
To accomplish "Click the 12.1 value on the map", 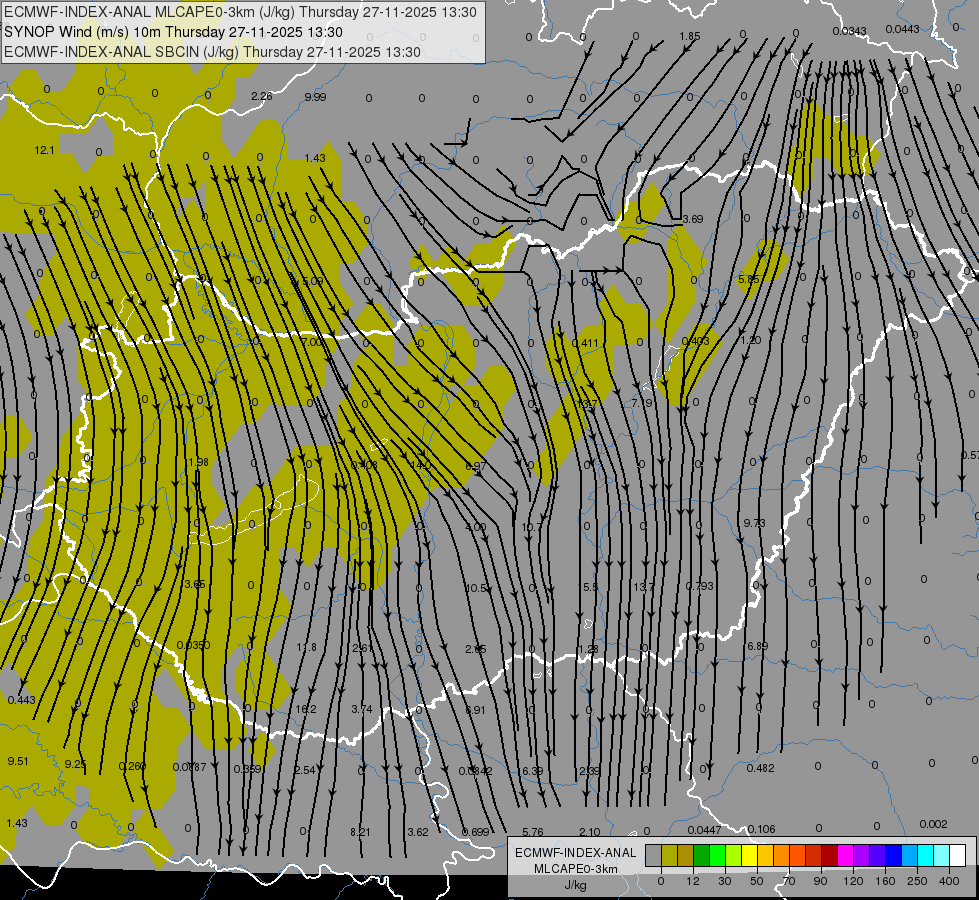I will (x=44, y=150).
